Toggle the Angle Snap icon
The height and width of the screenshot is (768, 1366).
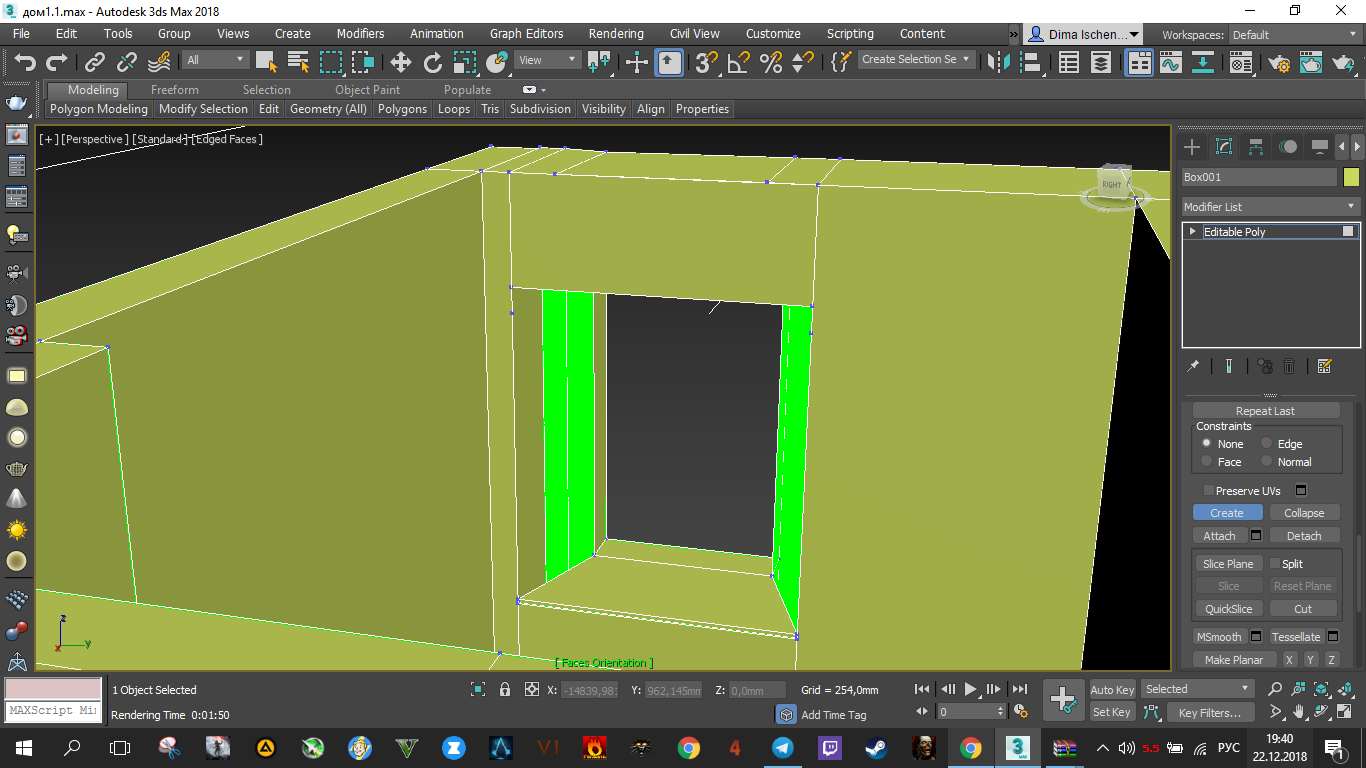(739, 62)
